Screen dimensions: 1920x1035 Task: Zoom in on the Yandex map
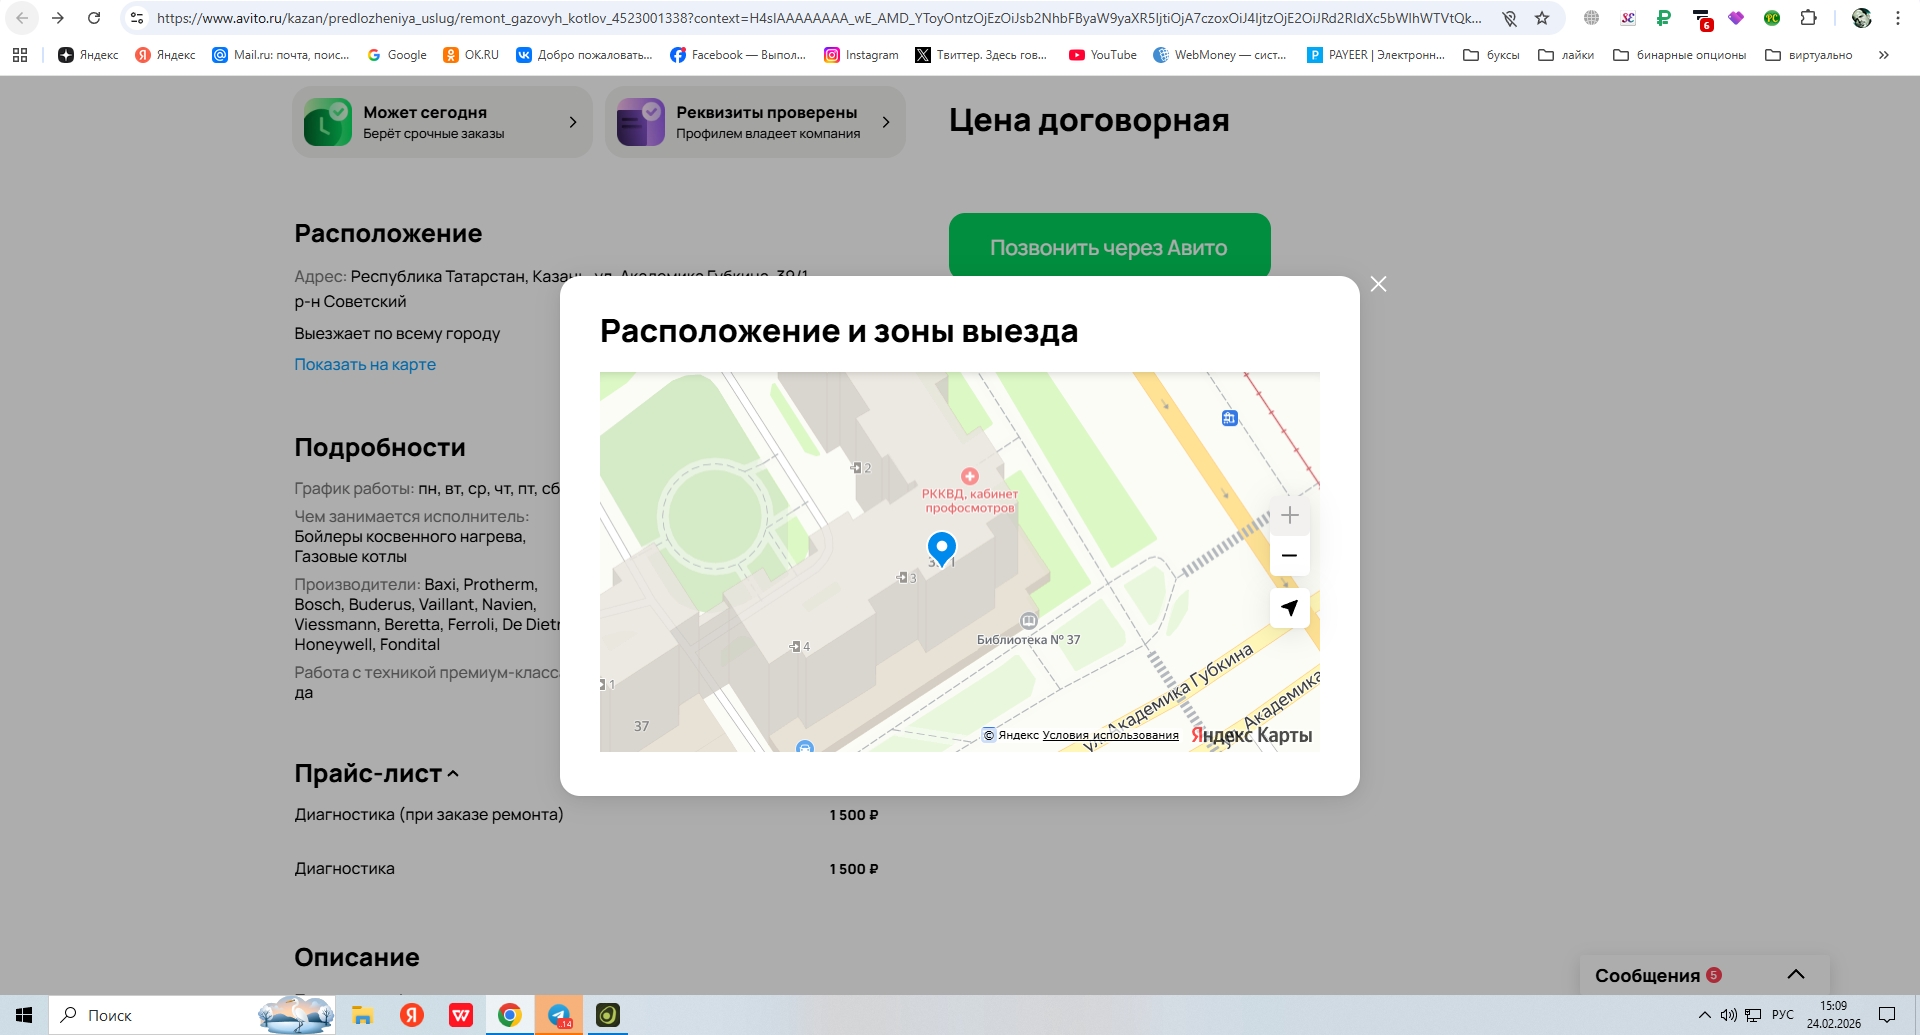pyautogui.click(x=1289, y=516)
